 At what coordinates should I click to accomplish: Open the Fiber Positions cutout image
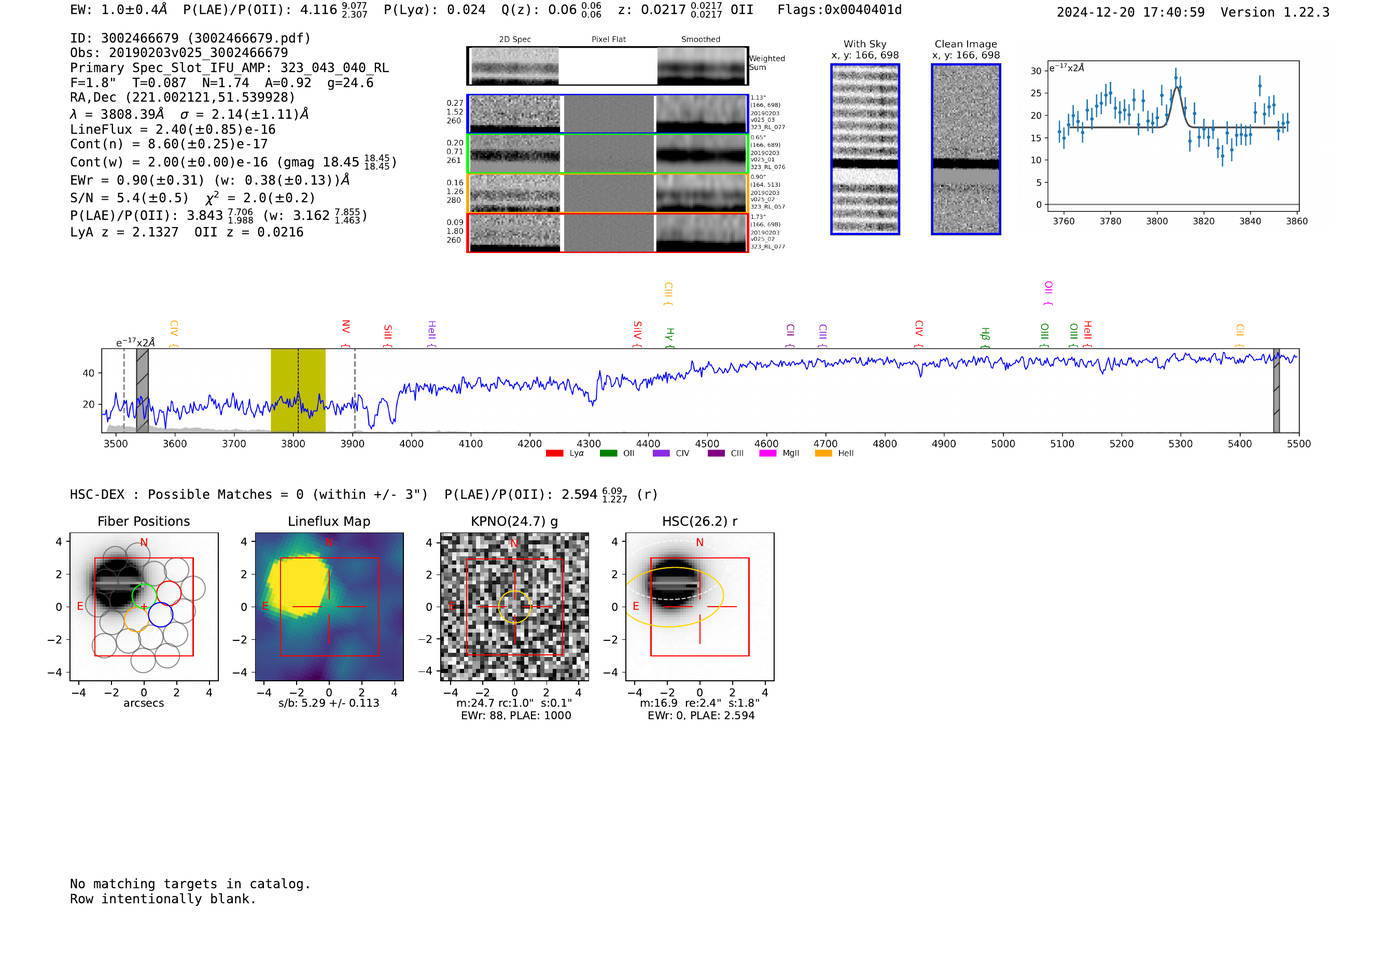(144, 607)
